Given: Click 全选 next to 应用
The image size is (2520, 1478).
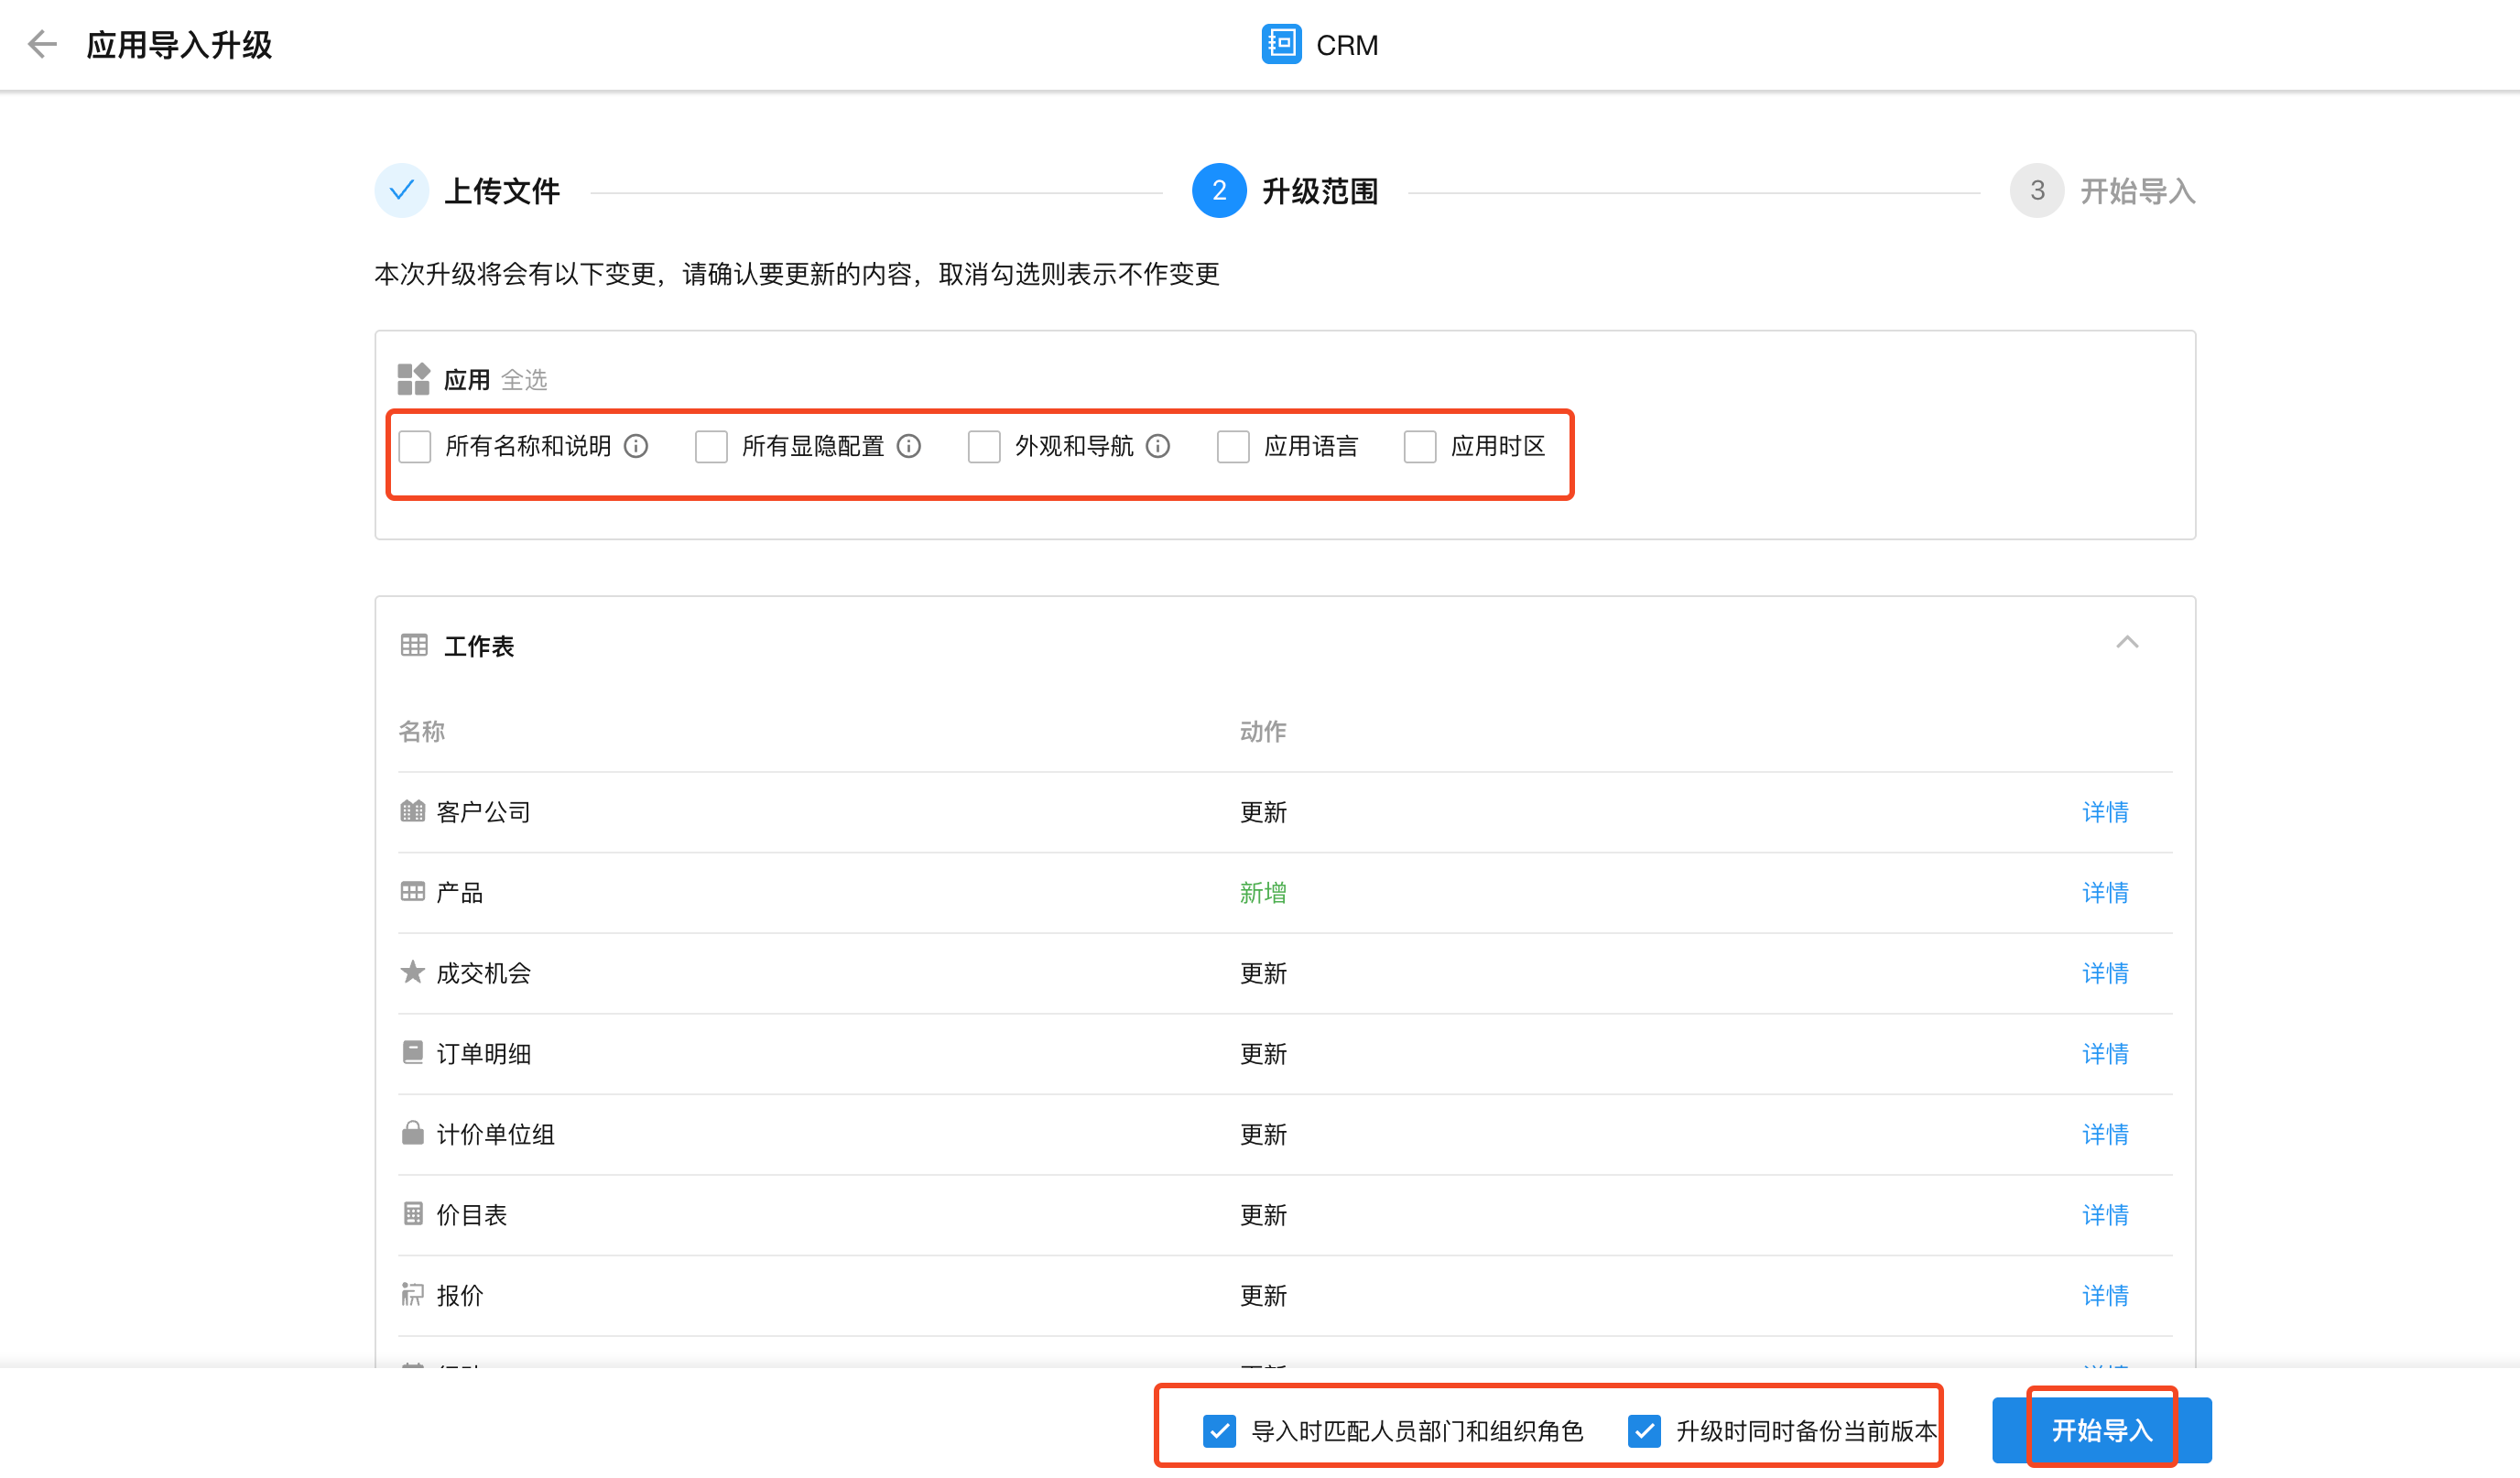Looking at the screenshot, I should click(x=524, y=380).
